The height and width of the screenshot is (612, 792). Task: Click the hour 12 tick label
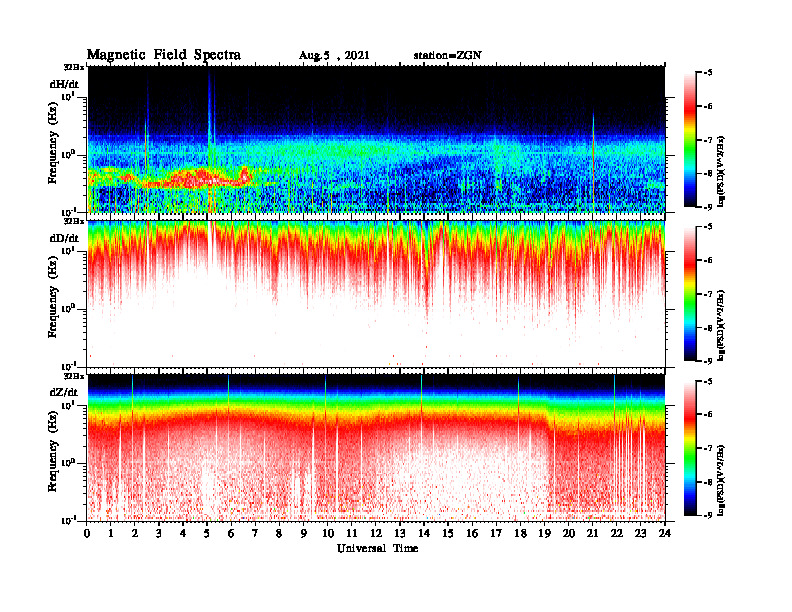[376, 534]
